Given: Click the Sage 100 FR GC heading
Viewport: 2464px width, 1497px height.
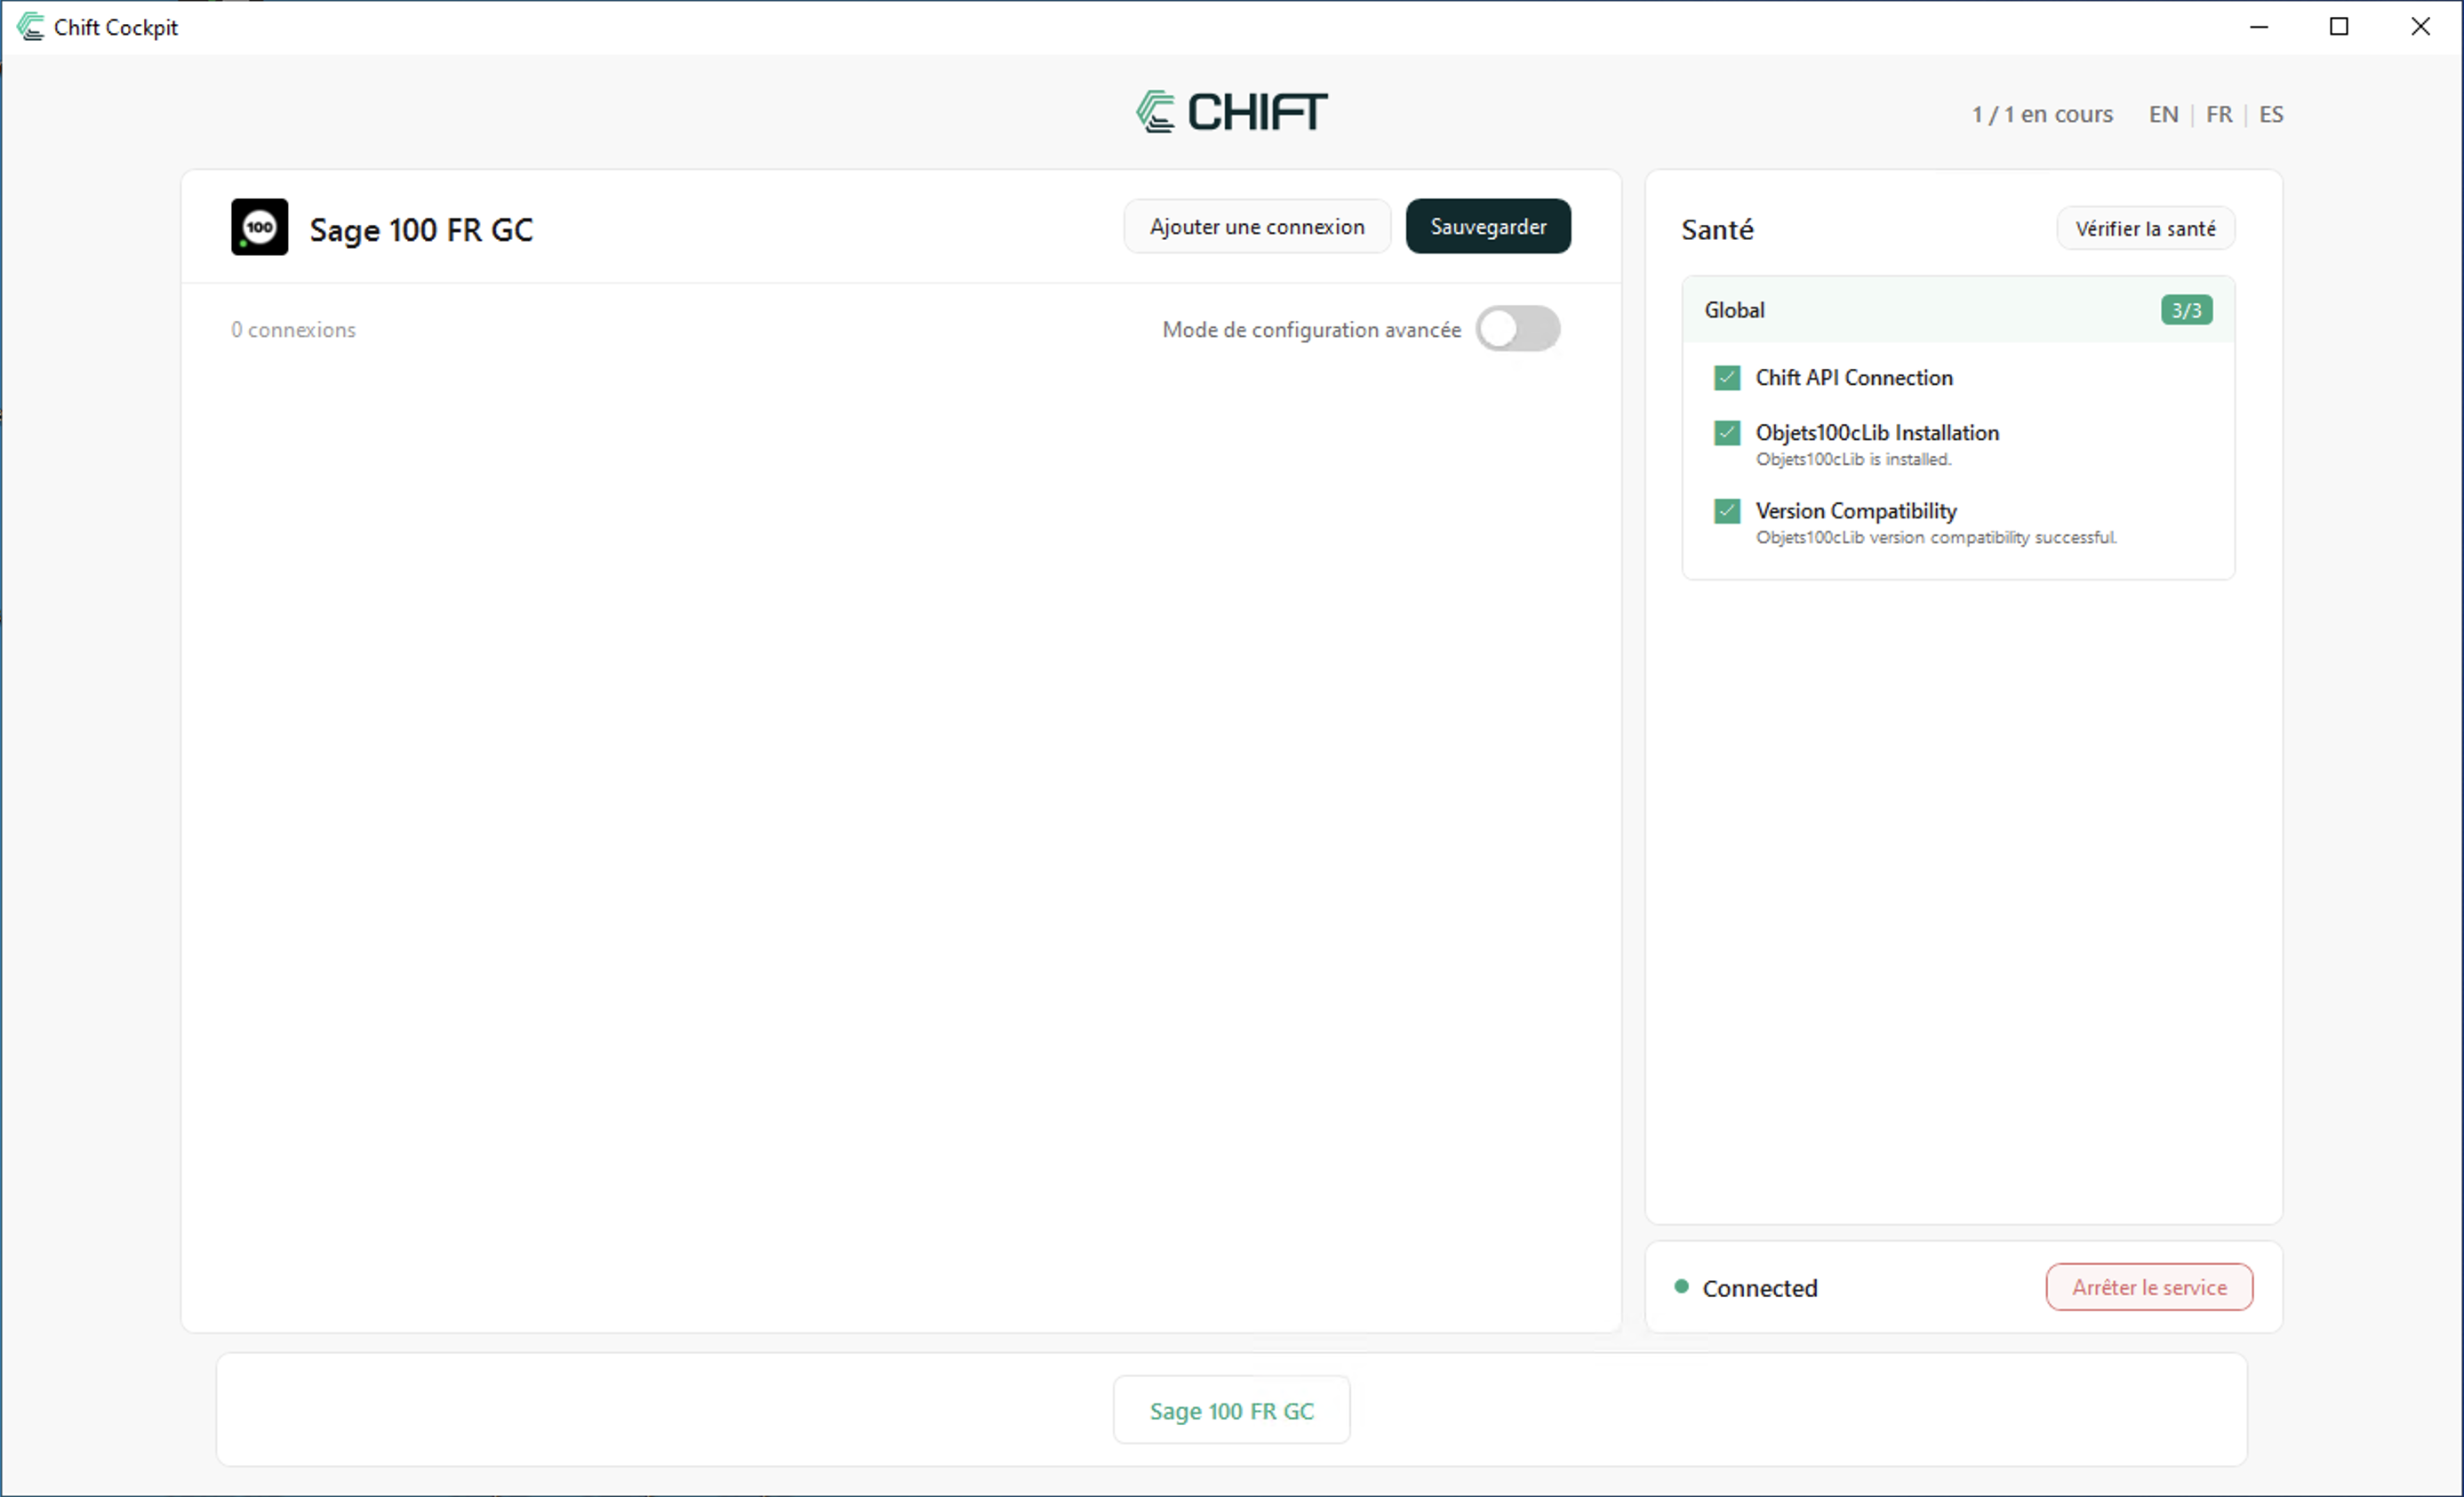Looking at the screenshot, I should (421, 230).
